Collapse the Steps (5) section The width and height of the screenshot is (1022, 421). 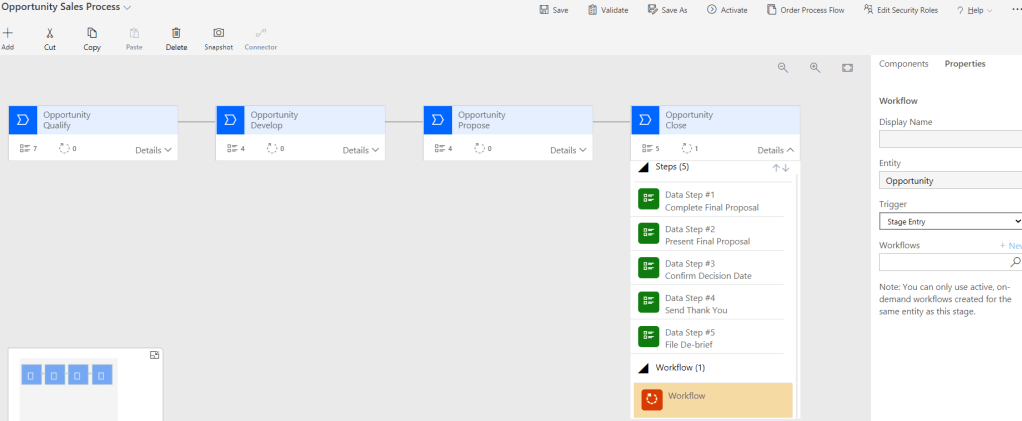[644, 168]
